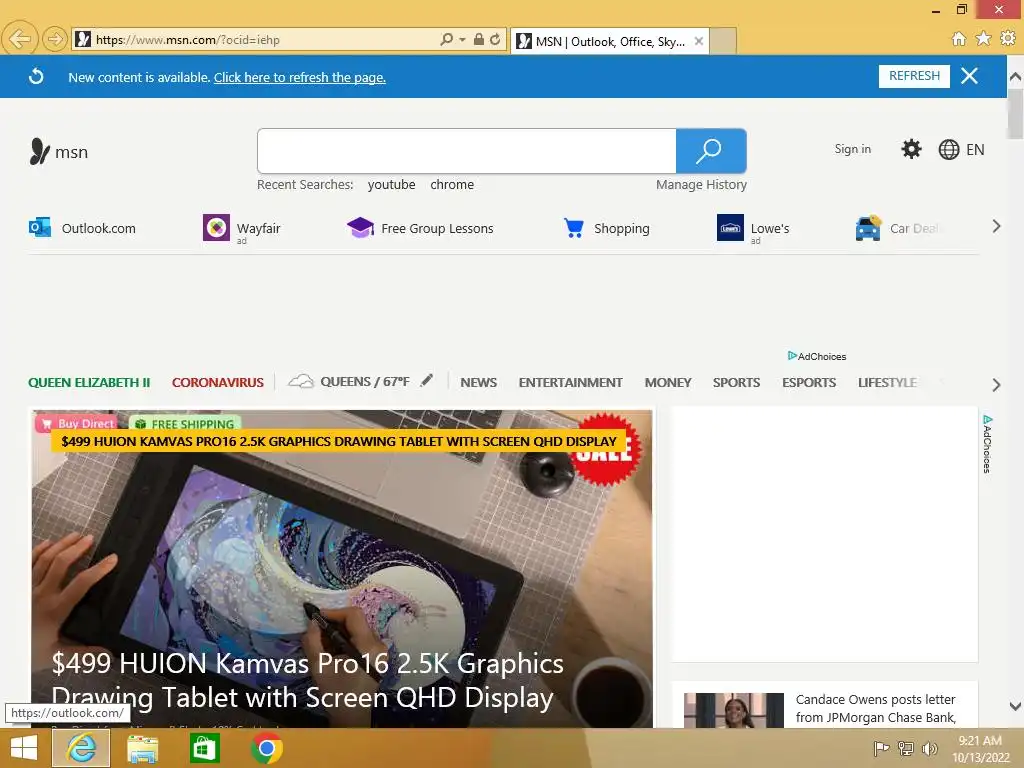The image size is (1024, 768).
Task: Open the Windows Start button
Action: (24, 748)
